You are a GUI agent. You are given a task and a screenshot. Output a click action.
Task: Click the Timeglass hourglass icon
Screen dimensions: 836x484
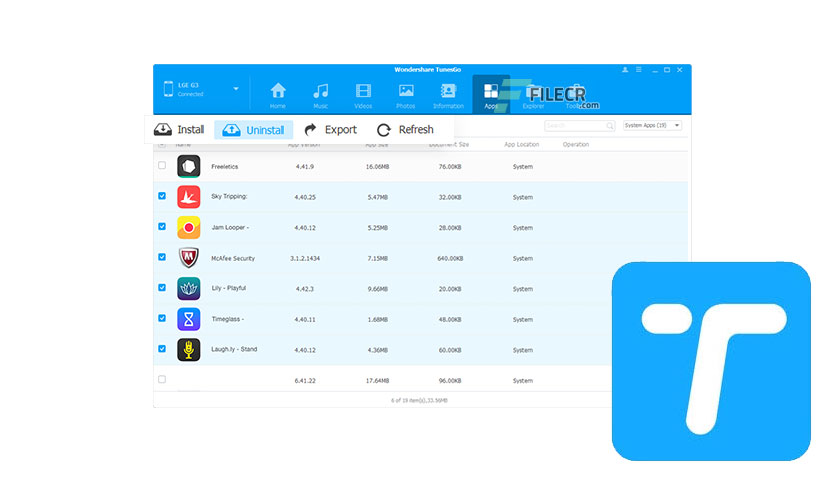click(189, 319)
